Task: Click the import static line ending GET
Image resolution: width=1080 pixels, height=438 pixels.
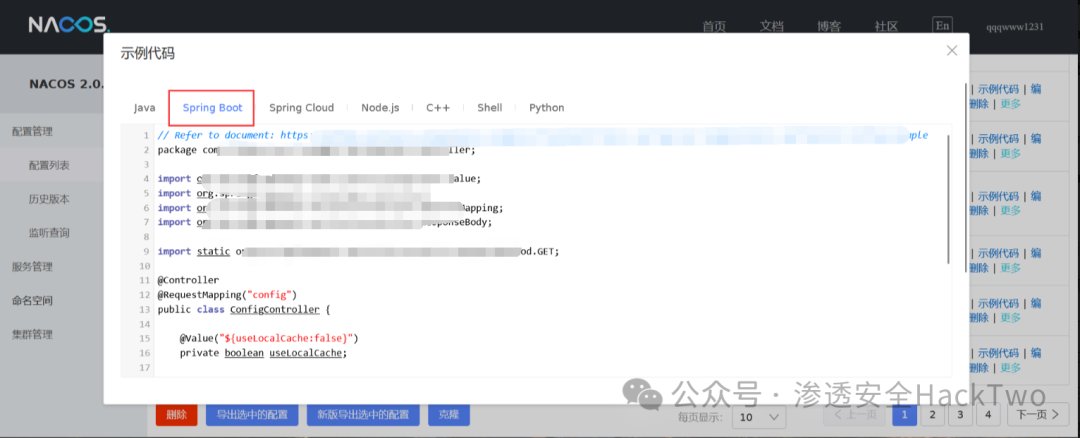Action: (358, 251)
